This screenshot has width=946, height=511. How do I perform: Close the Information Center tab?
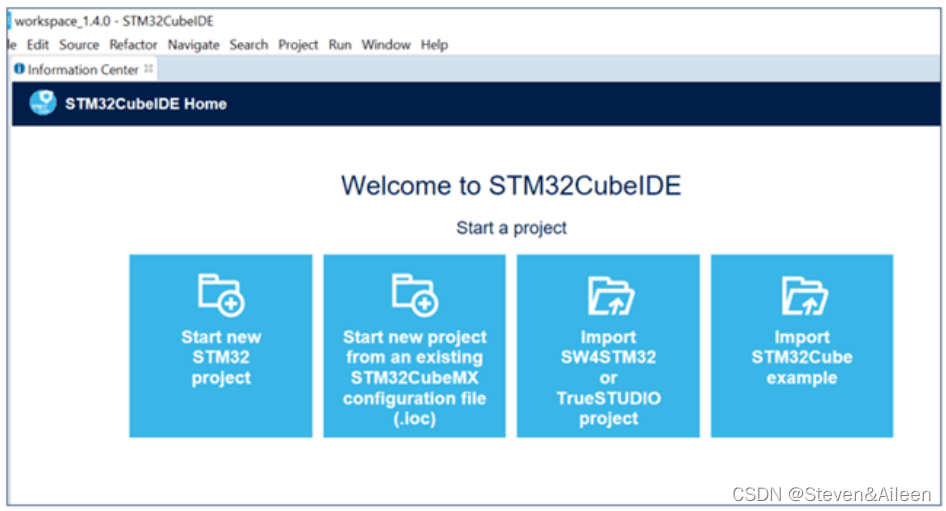point(149,68)
